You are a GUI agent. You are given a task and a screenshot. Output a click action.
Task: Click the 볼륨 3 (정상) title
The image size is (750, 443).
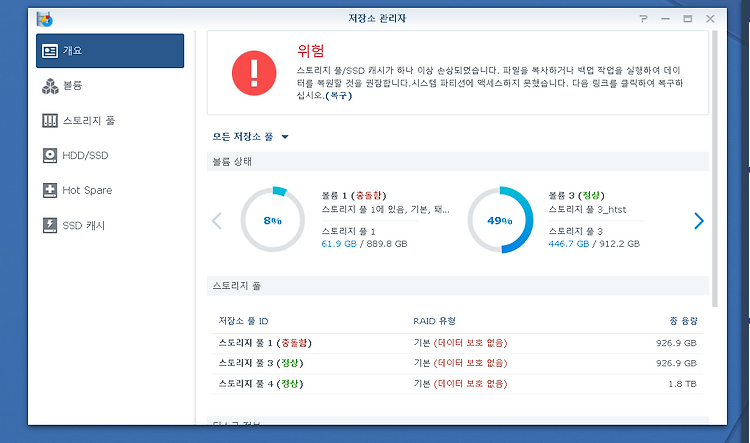[576, 195]
